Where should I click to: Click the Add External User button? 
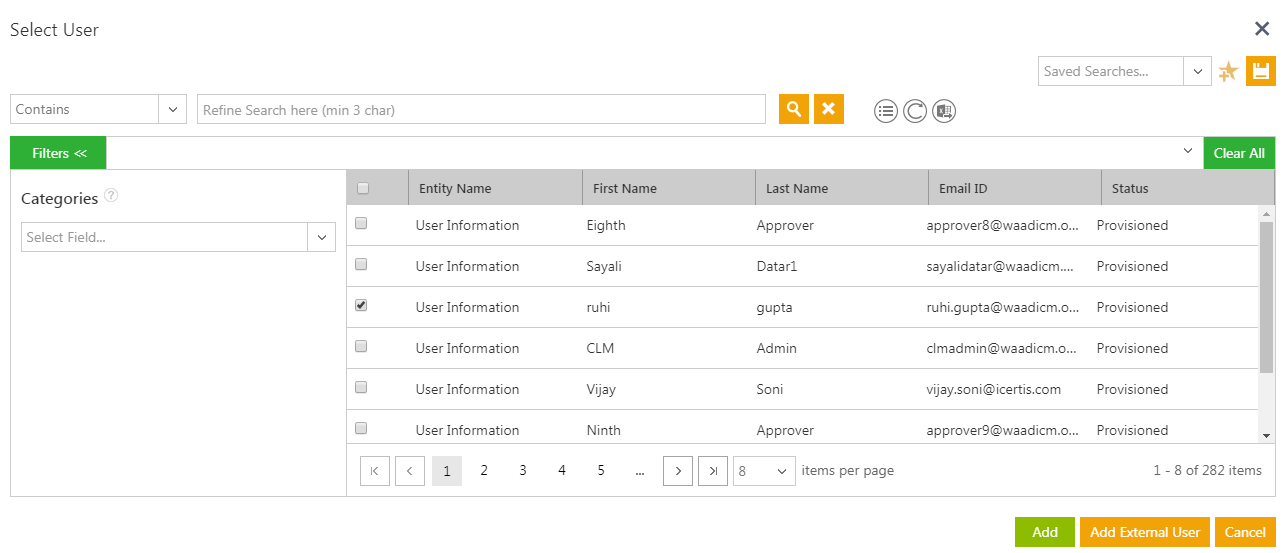pos(1145,532)
